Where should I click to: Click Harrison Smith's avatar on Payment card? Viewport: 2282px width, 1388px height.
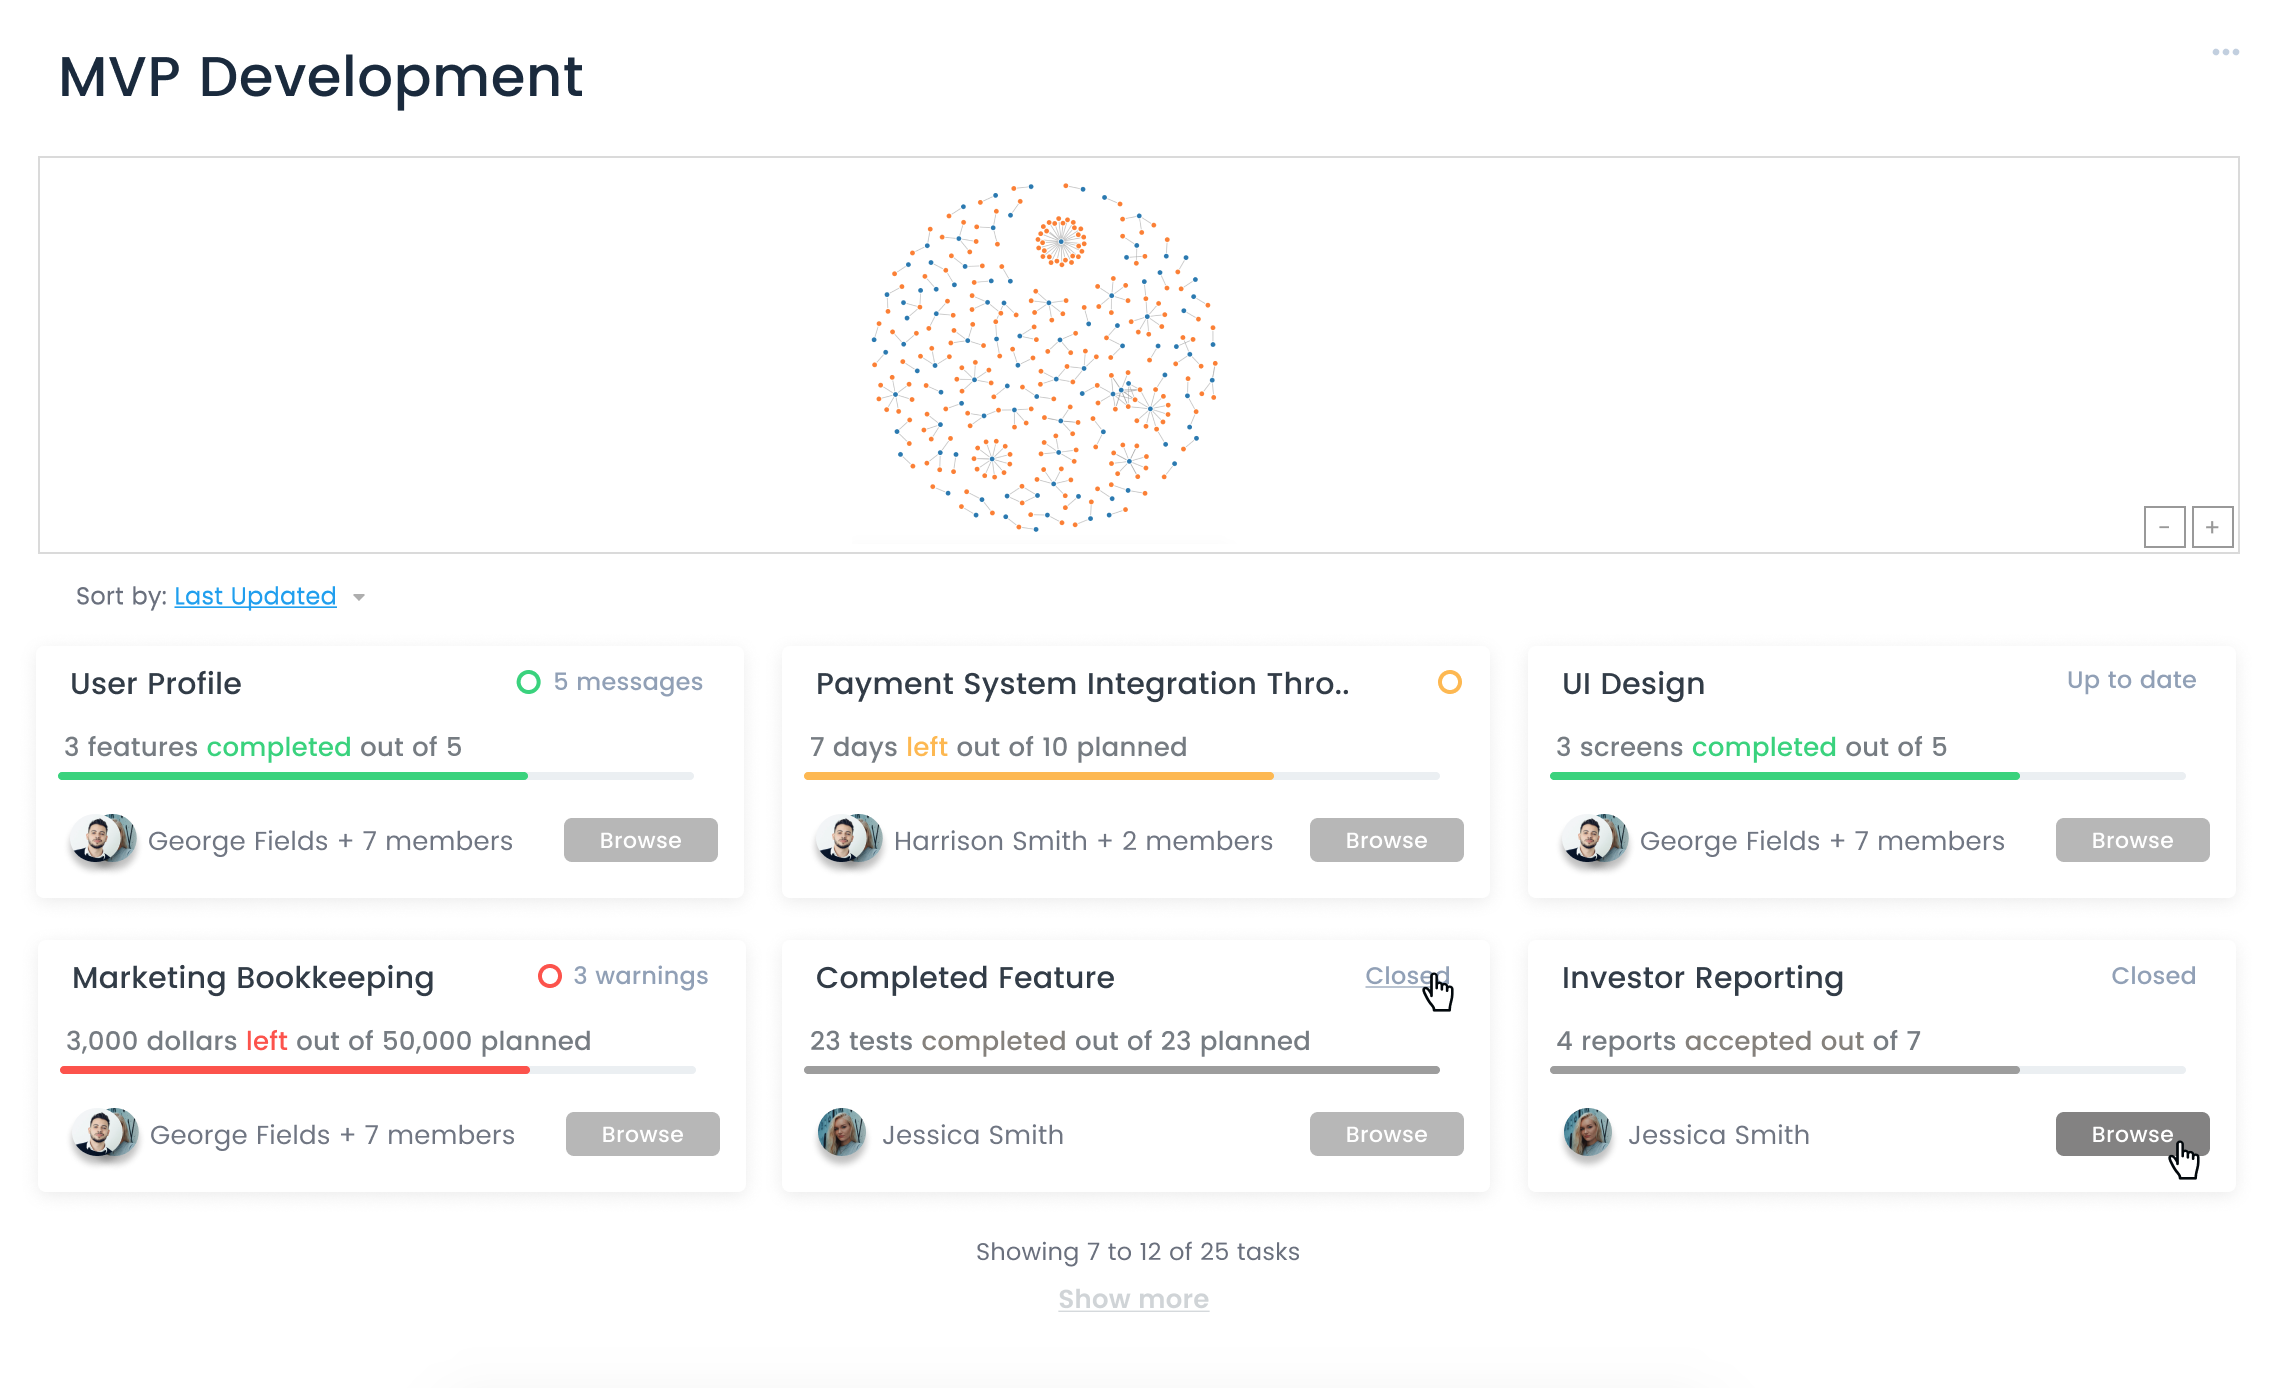[848, 839]
